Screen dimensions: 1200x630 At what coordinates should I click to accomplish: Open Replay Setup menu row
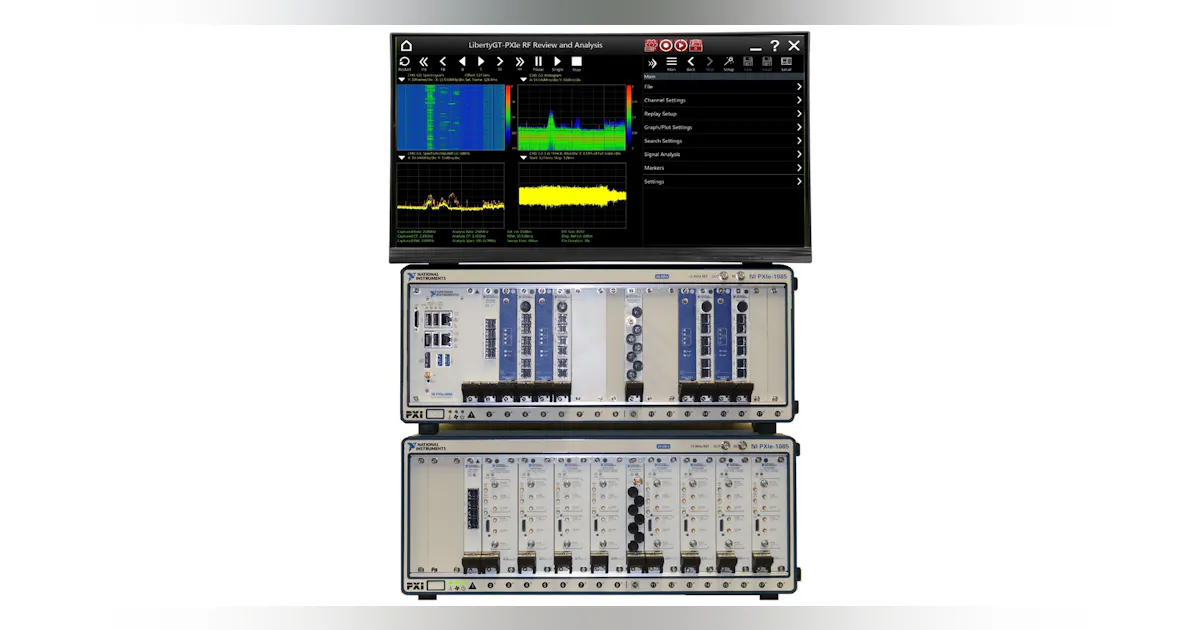723,114
